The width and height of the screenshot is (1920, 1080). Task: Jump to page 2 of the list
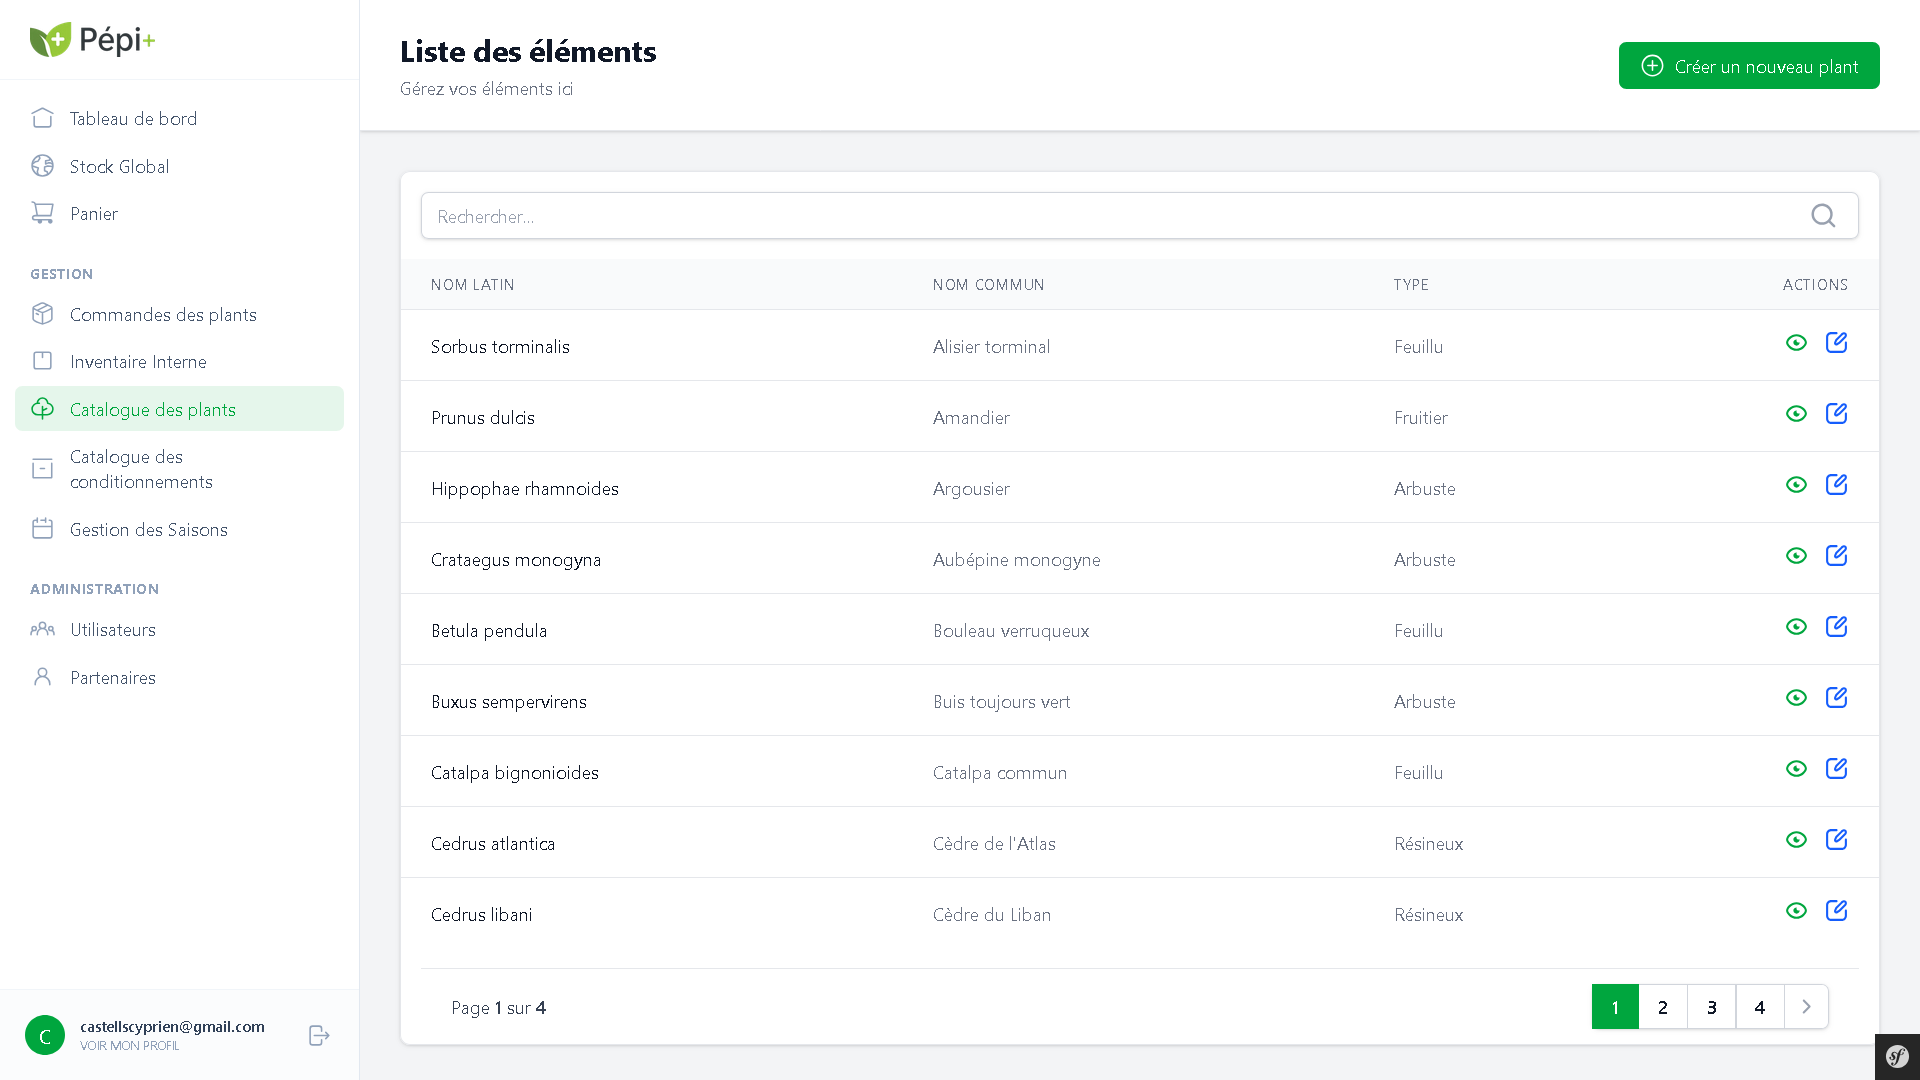[x=1663, y=1007]
